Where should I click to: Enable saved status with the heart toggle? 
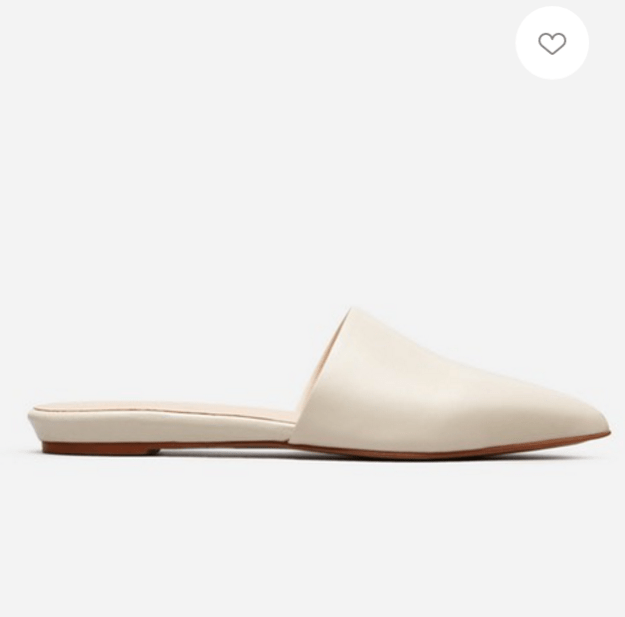552,43
